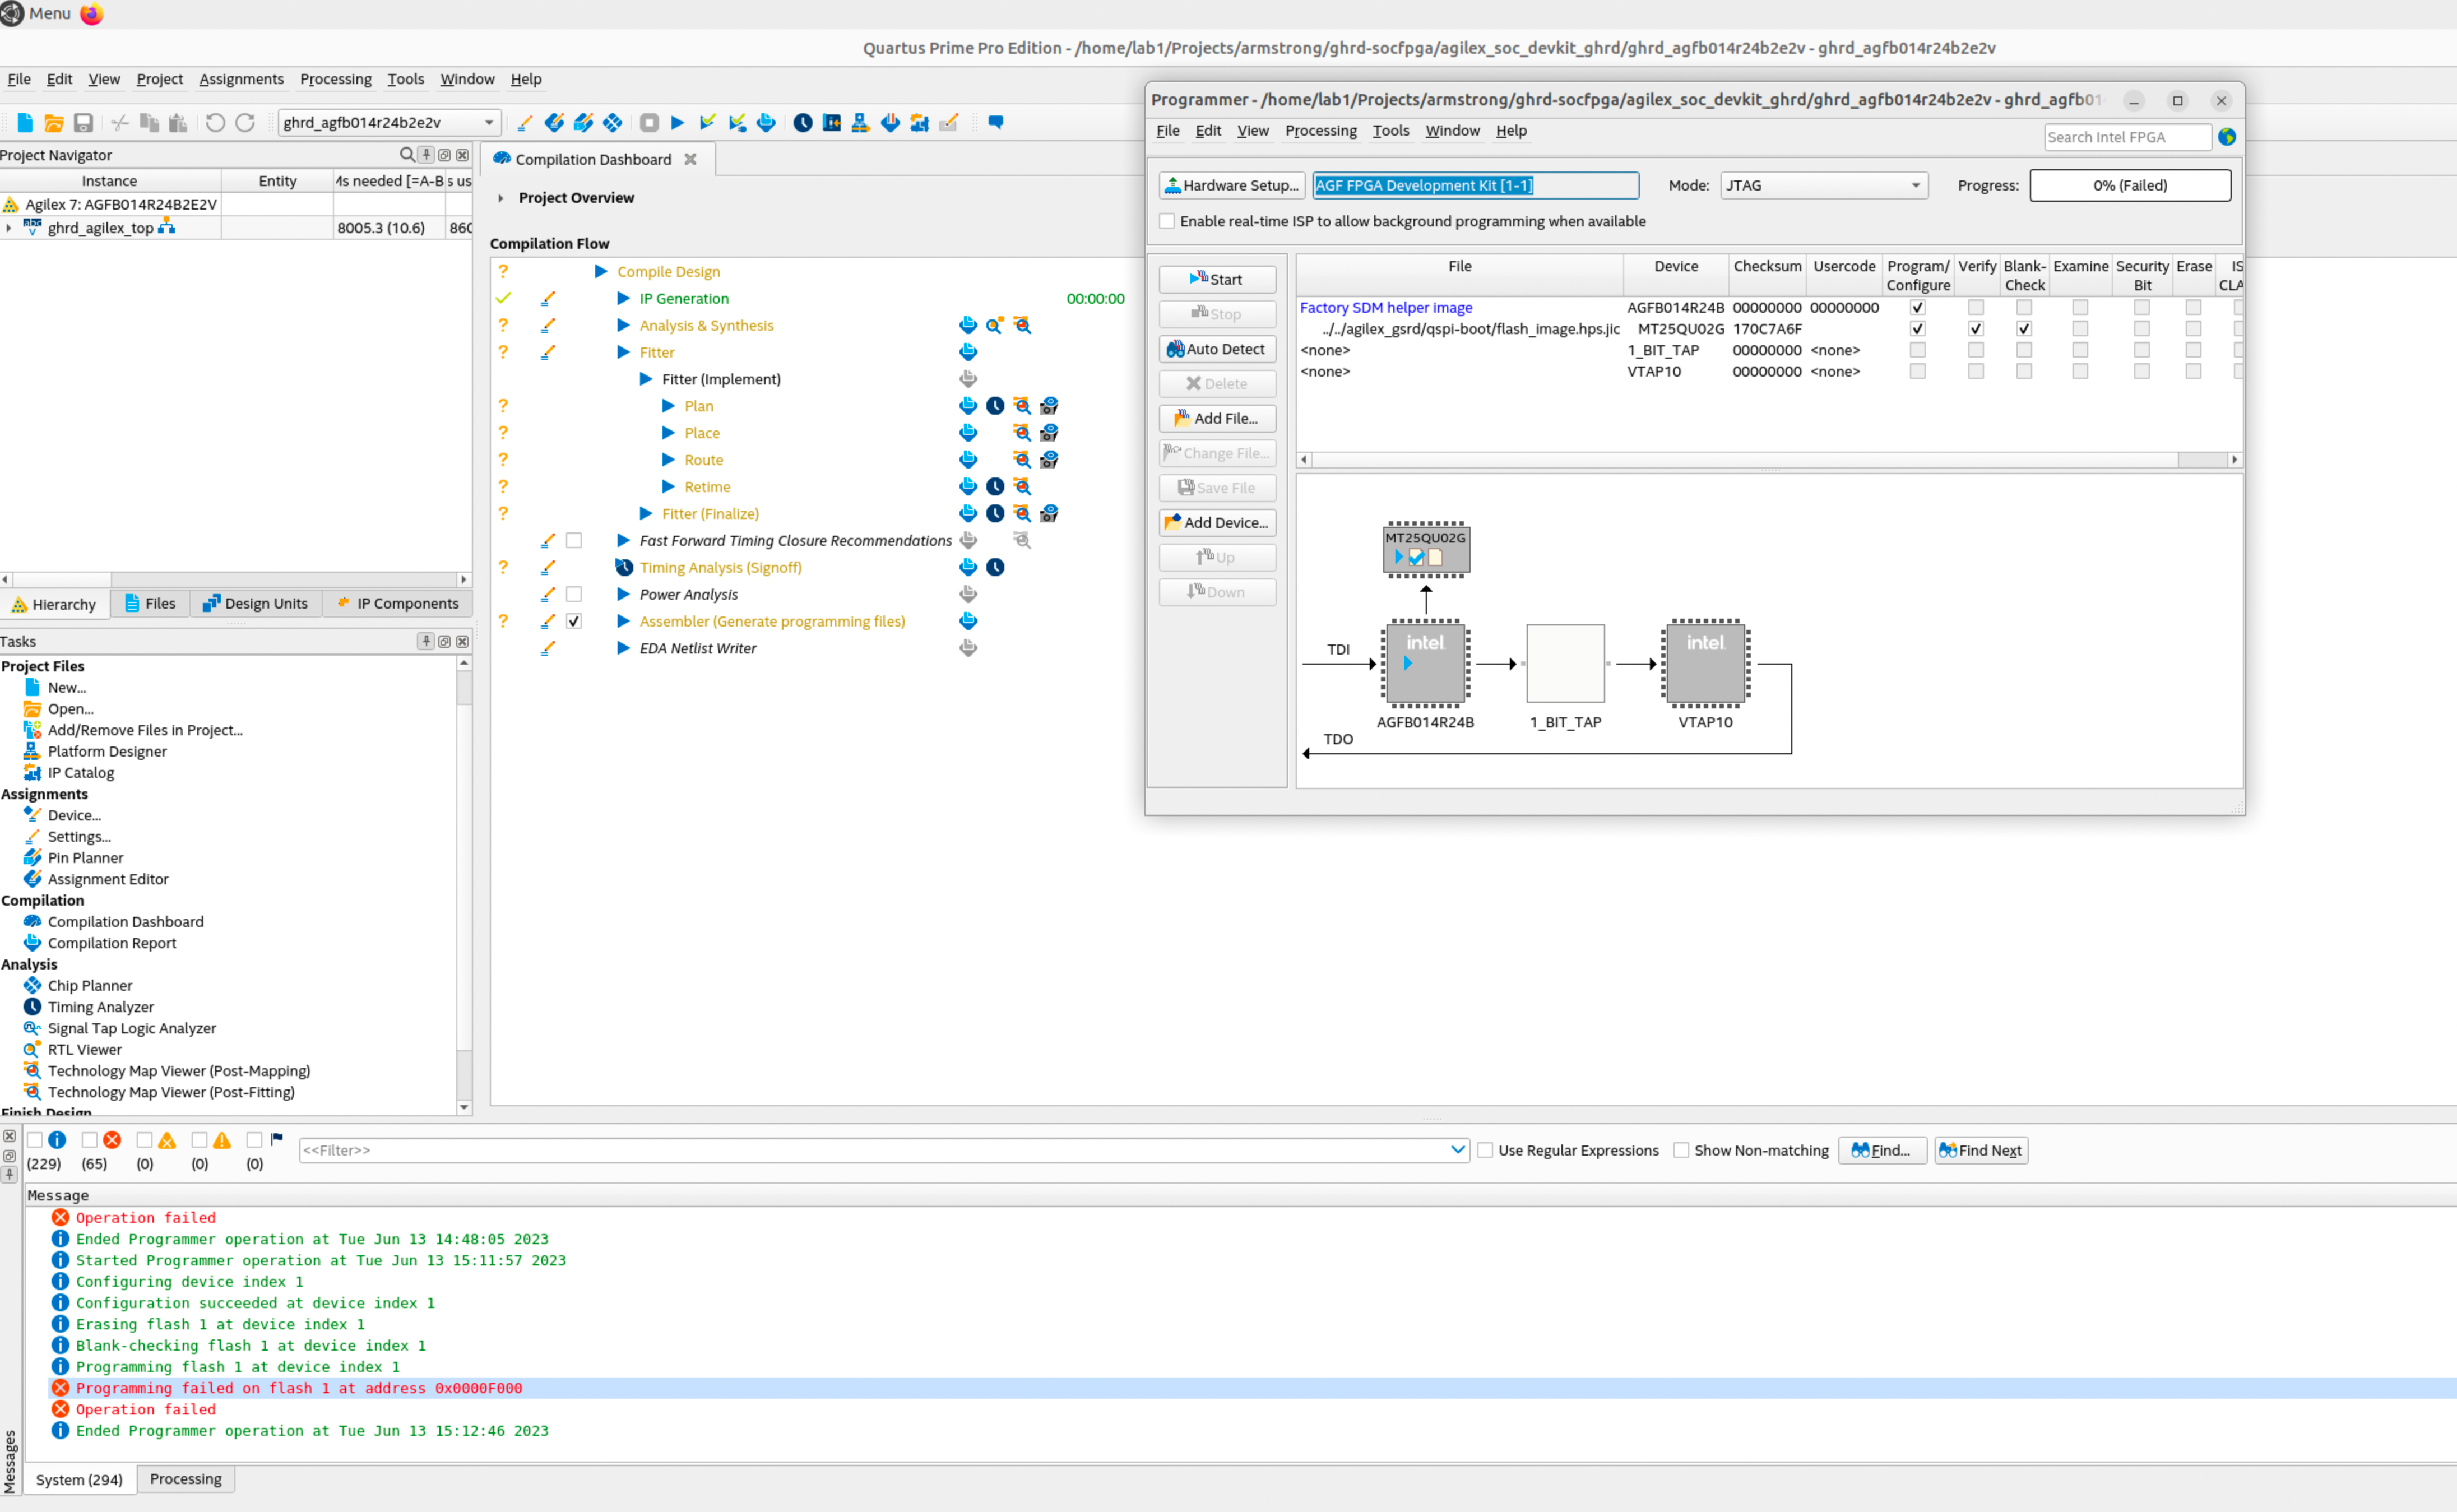Open the Mode JTAG dropdown
The height and width of the screenshot is (1512, 2457).
[x=1824, y=185]
